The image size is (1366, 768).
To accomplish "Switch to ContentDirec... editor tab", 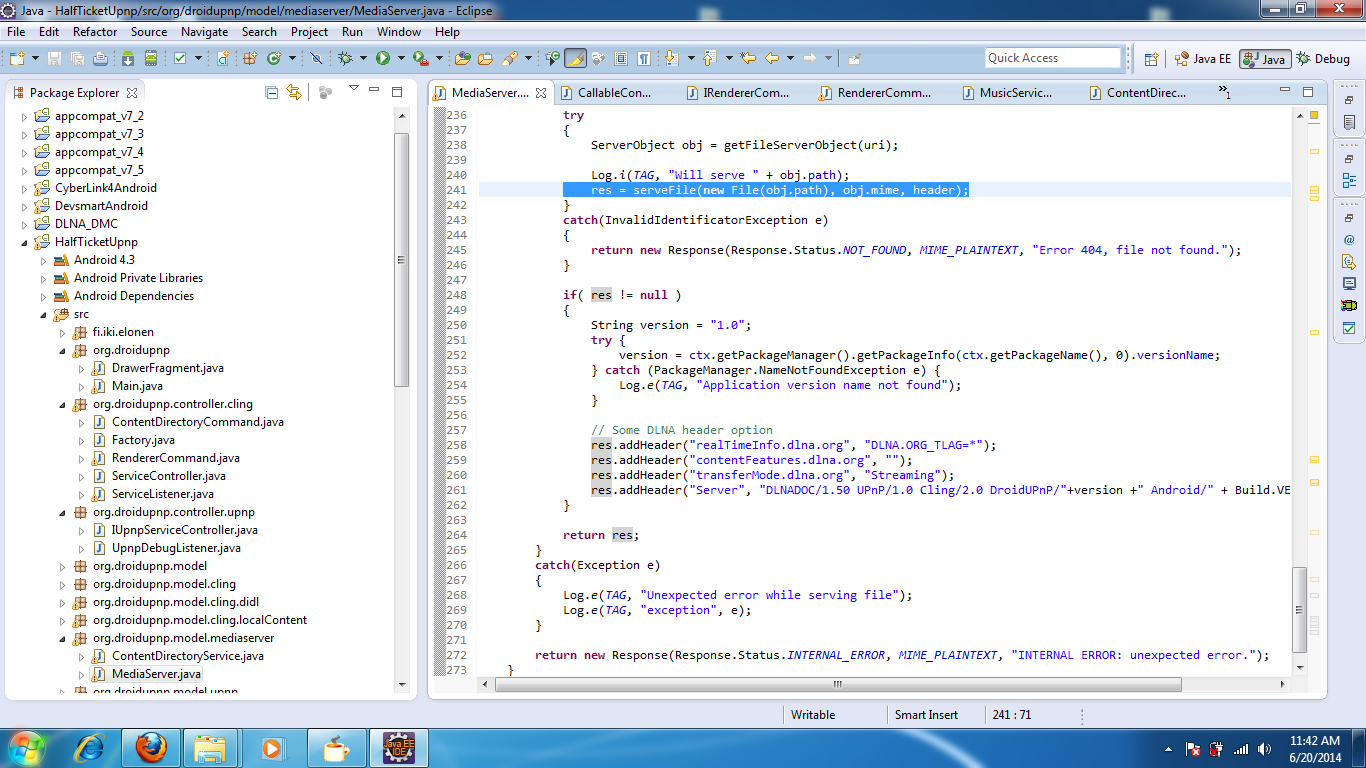I will click(x=1144, y=93).
